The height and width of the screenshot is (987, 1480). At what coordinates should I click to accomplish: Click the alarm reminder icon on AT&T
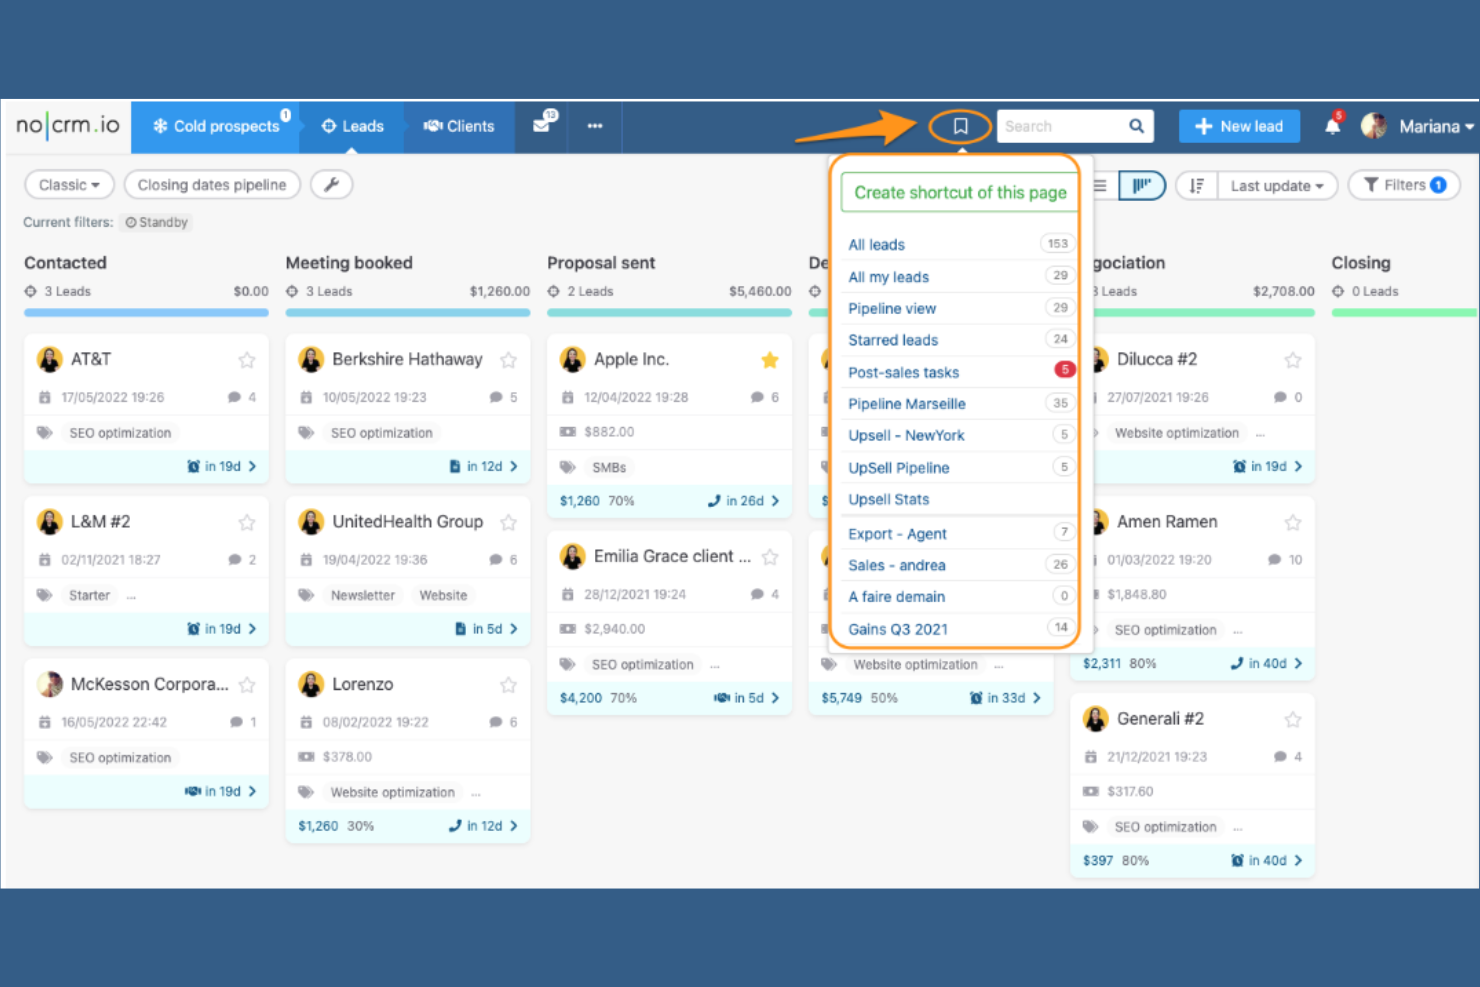pyautogui.click(x=194, y=466)
